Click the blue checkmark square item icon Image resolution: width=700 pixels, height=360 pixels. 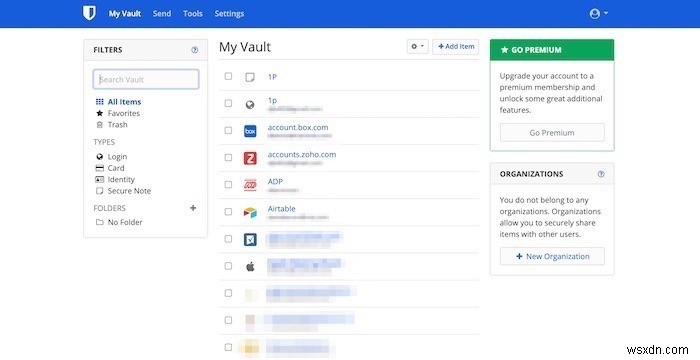[x=250, y=239]
